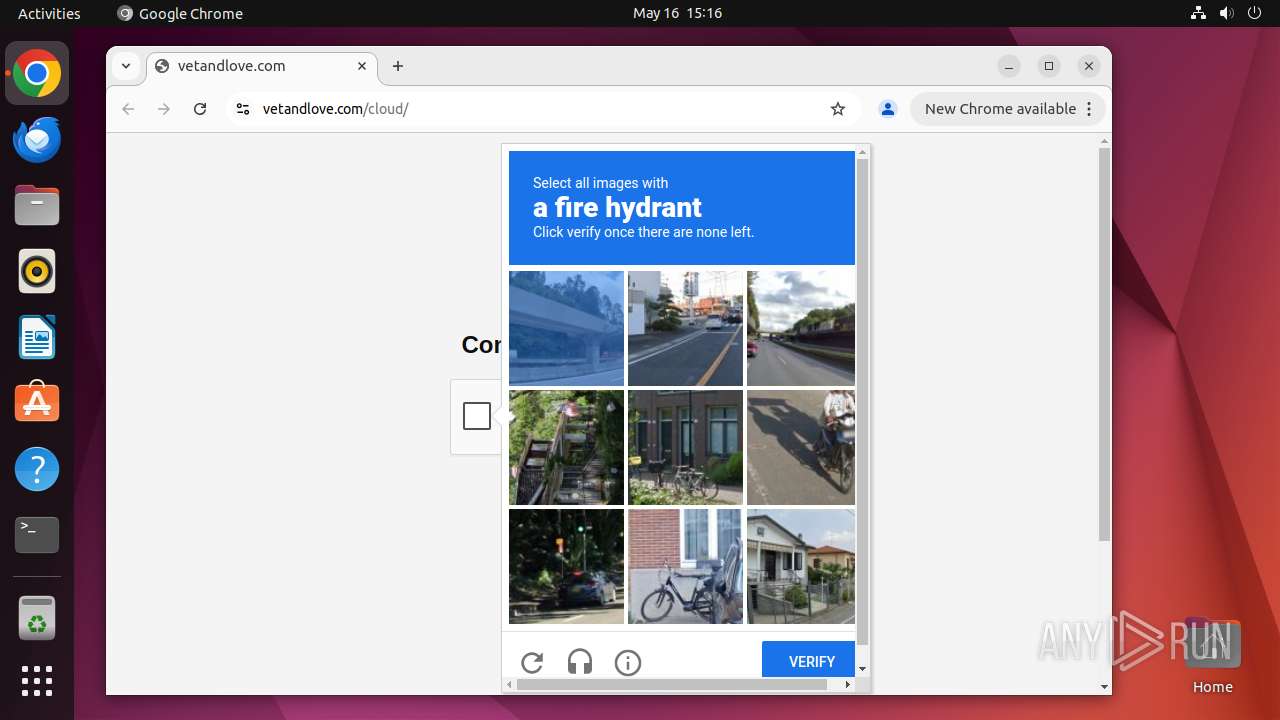The width and height of the screenshot is (1280, 720).
Task: Open the system power menu icon
Action: click(x=1255, y=13)
